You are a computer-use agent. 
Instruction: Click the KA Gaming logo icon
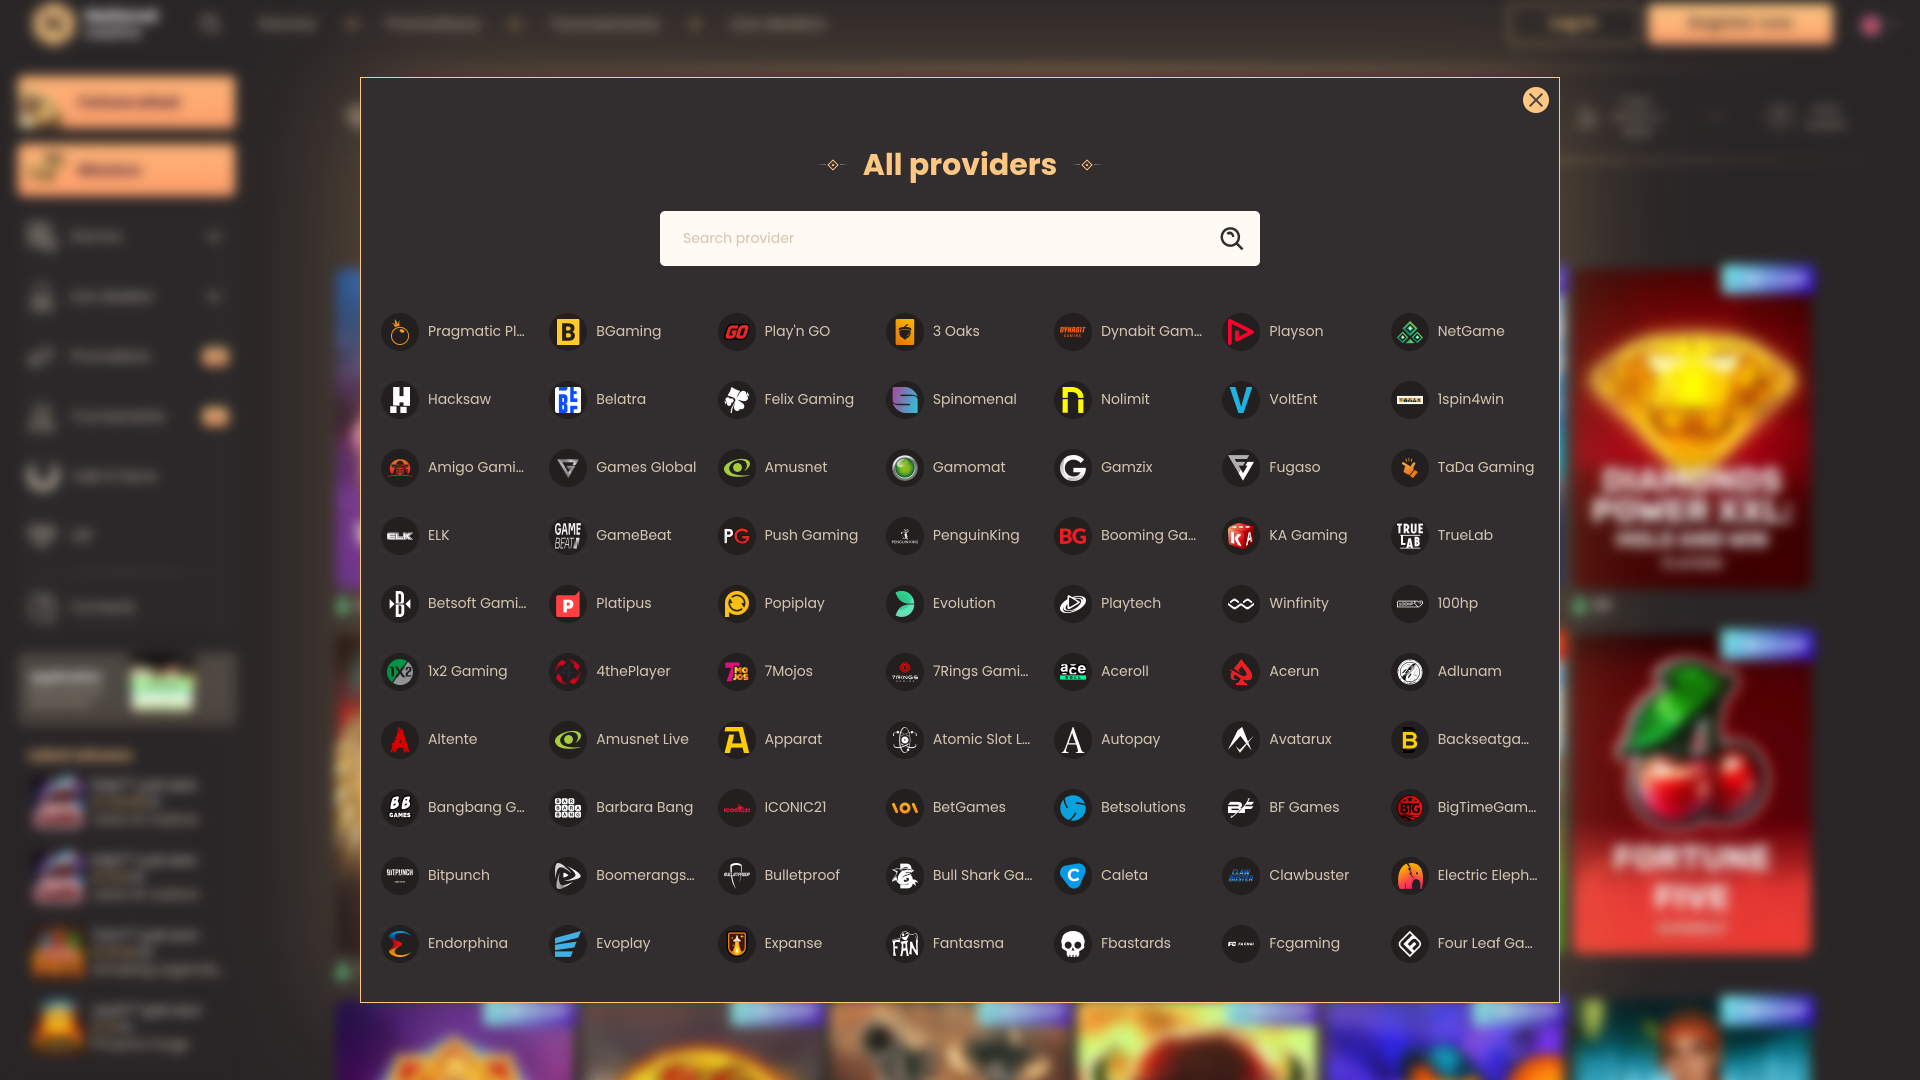coord(1241,536)
